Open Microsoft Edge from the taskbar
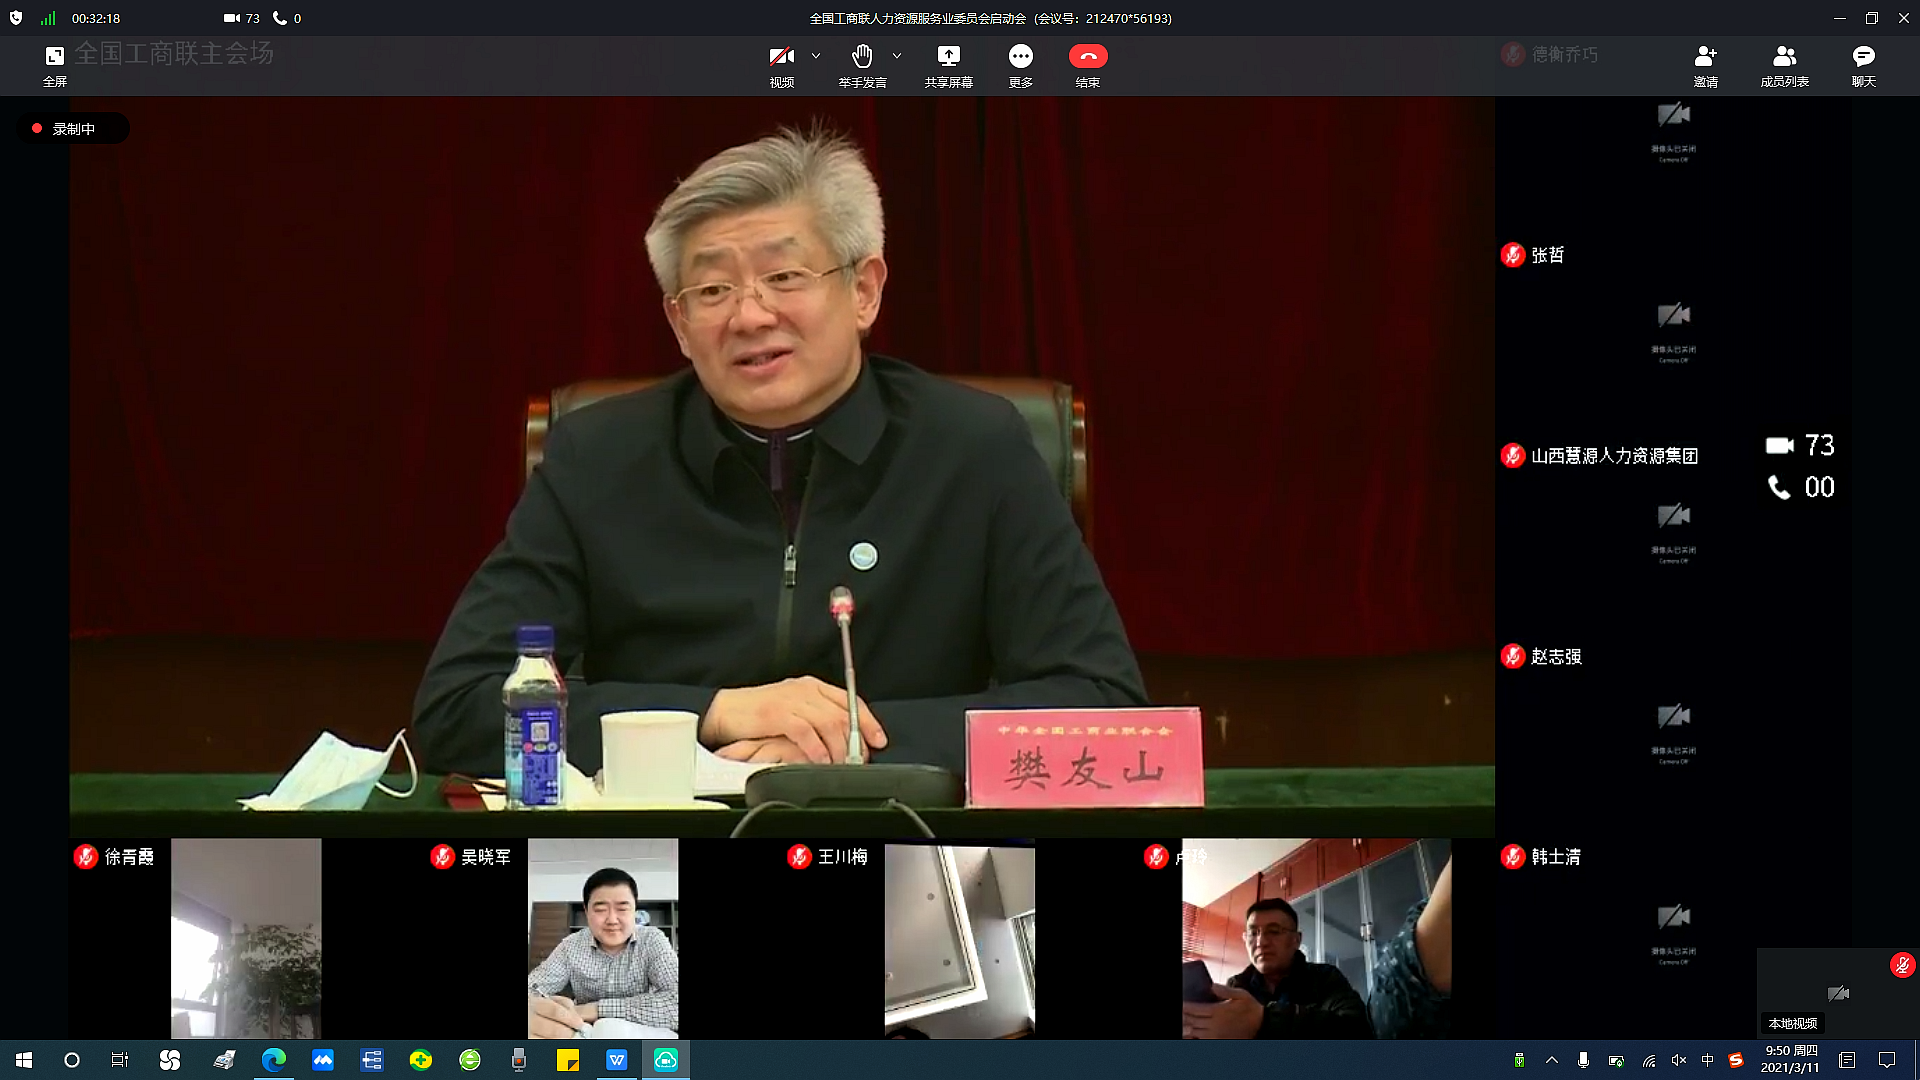The height and width of the screenshot is (1080, 1920). (274, 1060)
